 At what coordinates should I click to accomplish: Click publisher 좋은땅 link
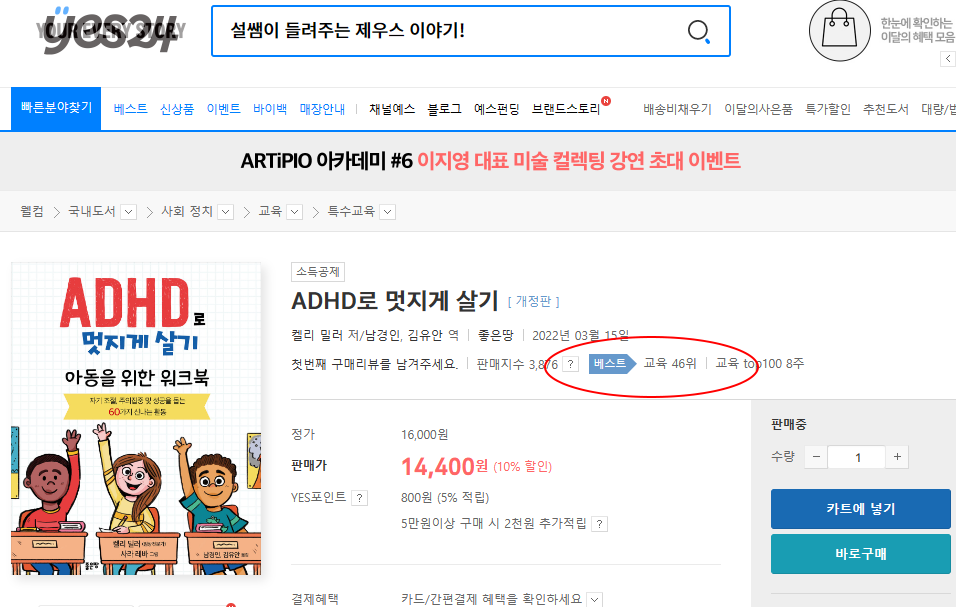pos(496,335)
